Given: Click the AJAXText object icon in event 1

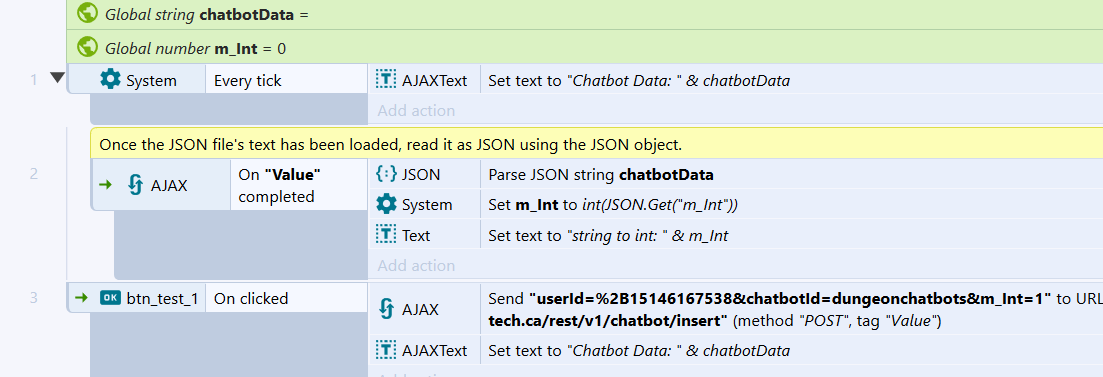Looking at the screenshot, I should 385,79.
